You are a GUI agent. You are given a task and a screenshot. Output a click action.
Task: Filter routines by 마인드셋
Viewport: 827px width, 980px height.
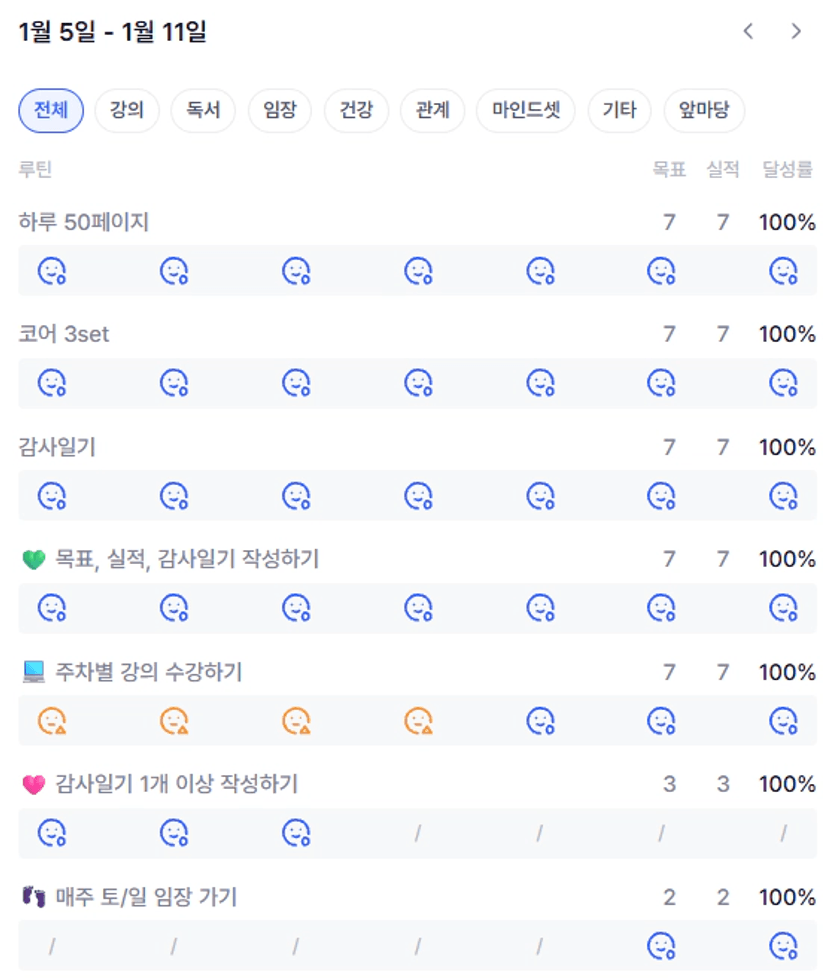526,110
